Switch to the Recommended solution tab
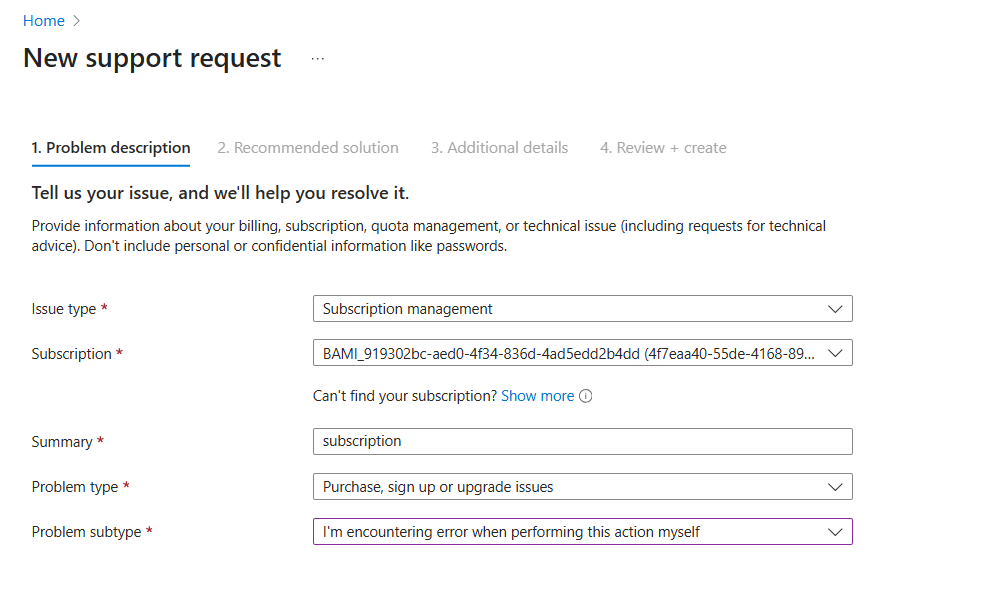 (308, 147)
